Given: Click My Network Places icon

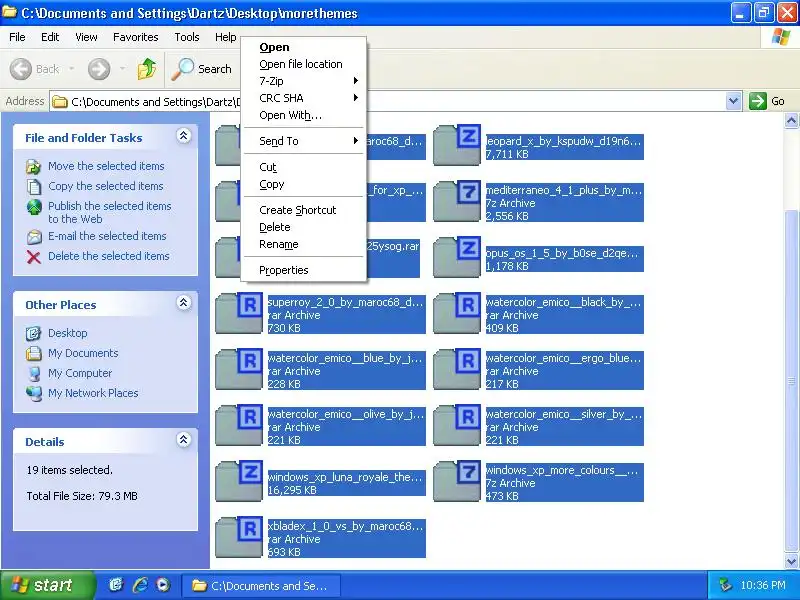Looking at the screenshot, I should coord(34,393).
